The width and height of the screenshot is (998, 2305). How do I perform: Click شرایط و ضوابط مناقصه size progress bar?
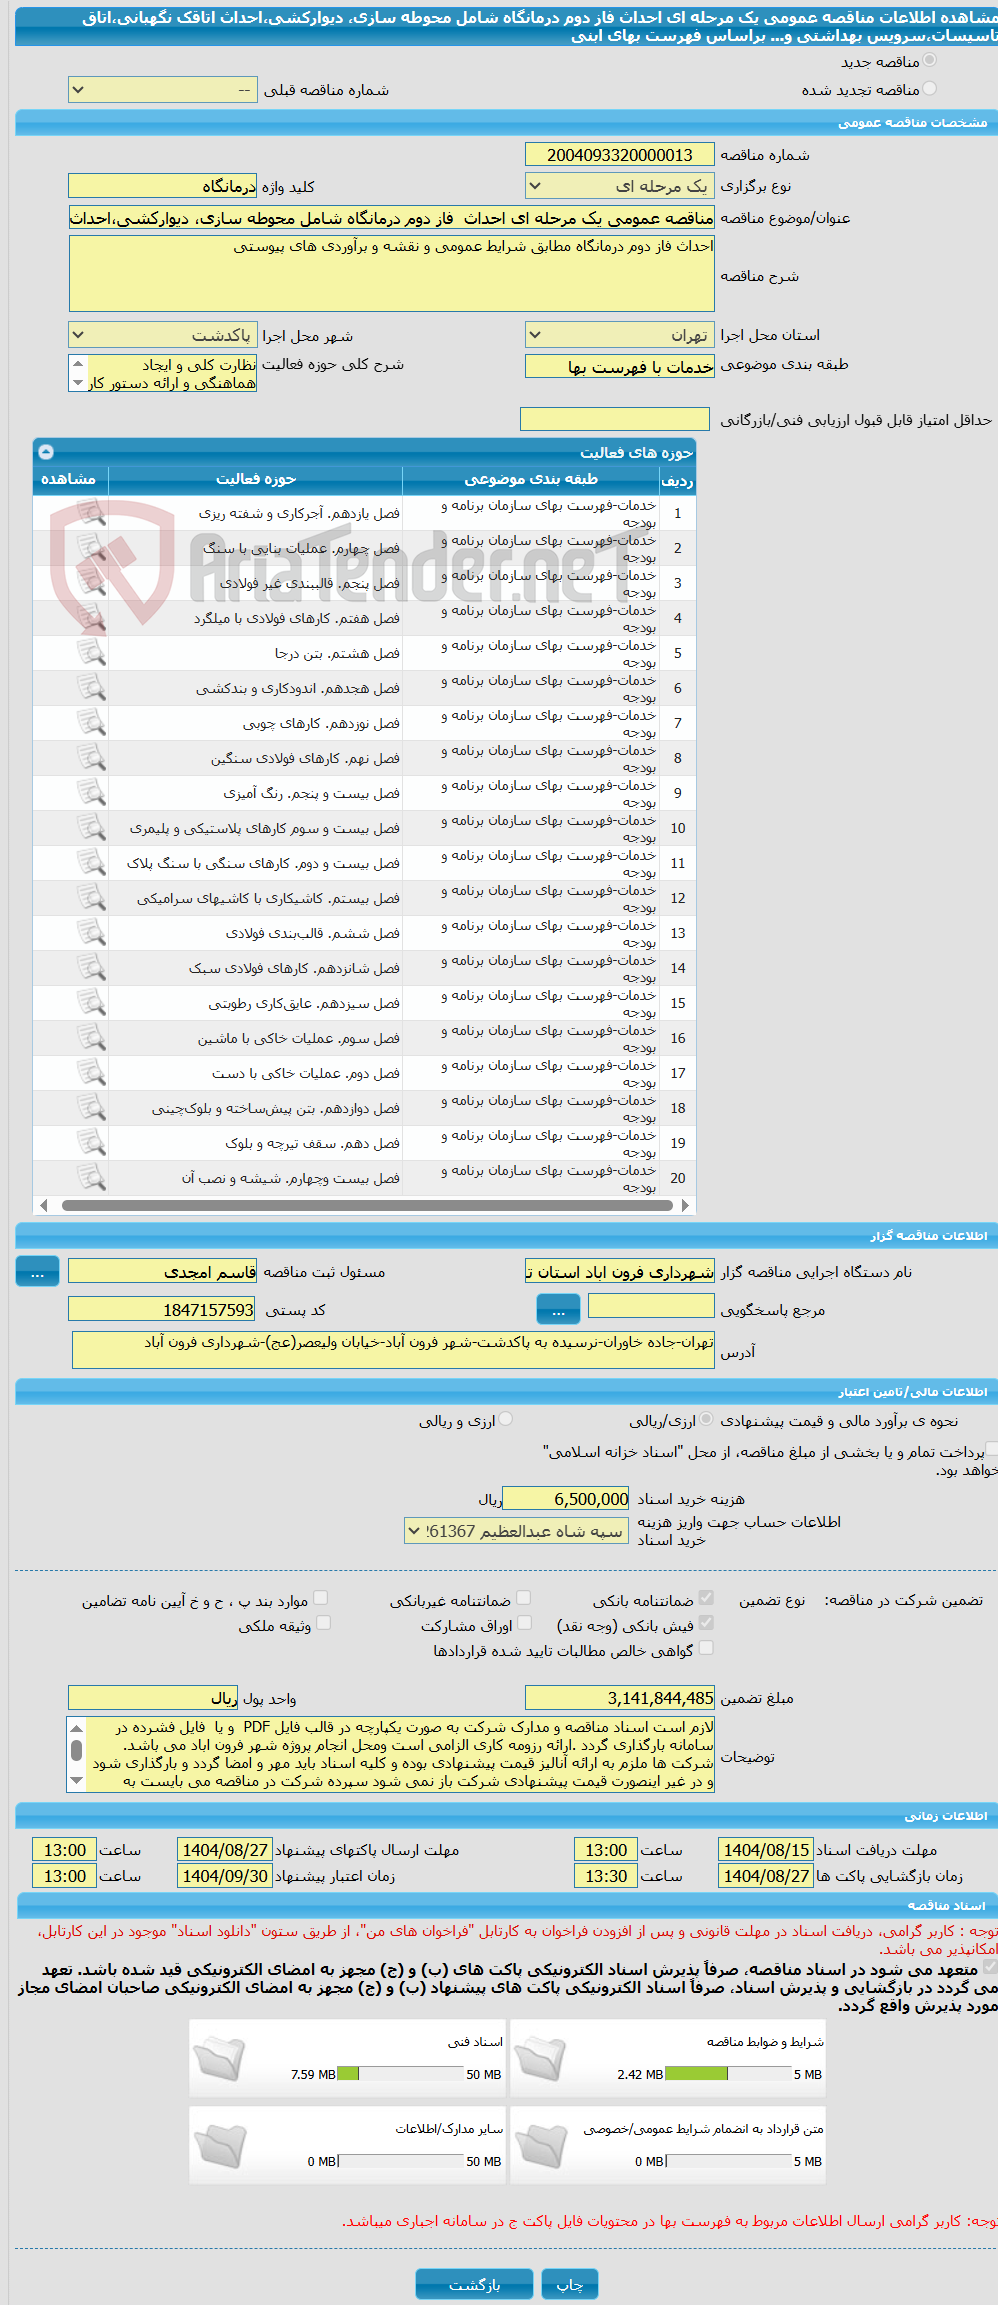click(728, 2074)
